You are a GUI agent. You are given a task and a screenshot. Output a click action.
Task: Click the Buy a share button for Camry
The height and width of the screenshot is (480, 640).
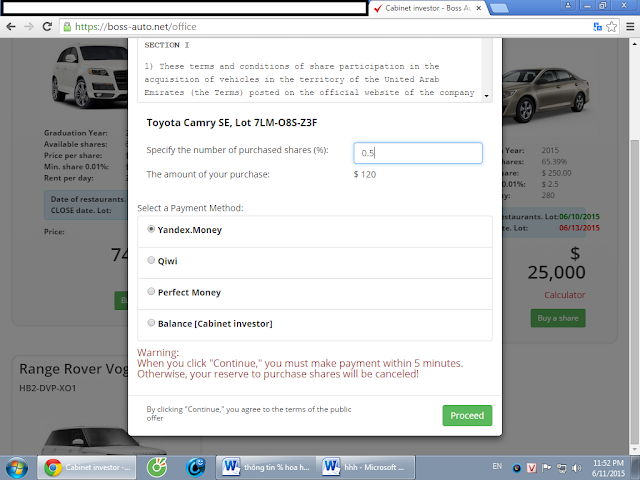(558, 318)
